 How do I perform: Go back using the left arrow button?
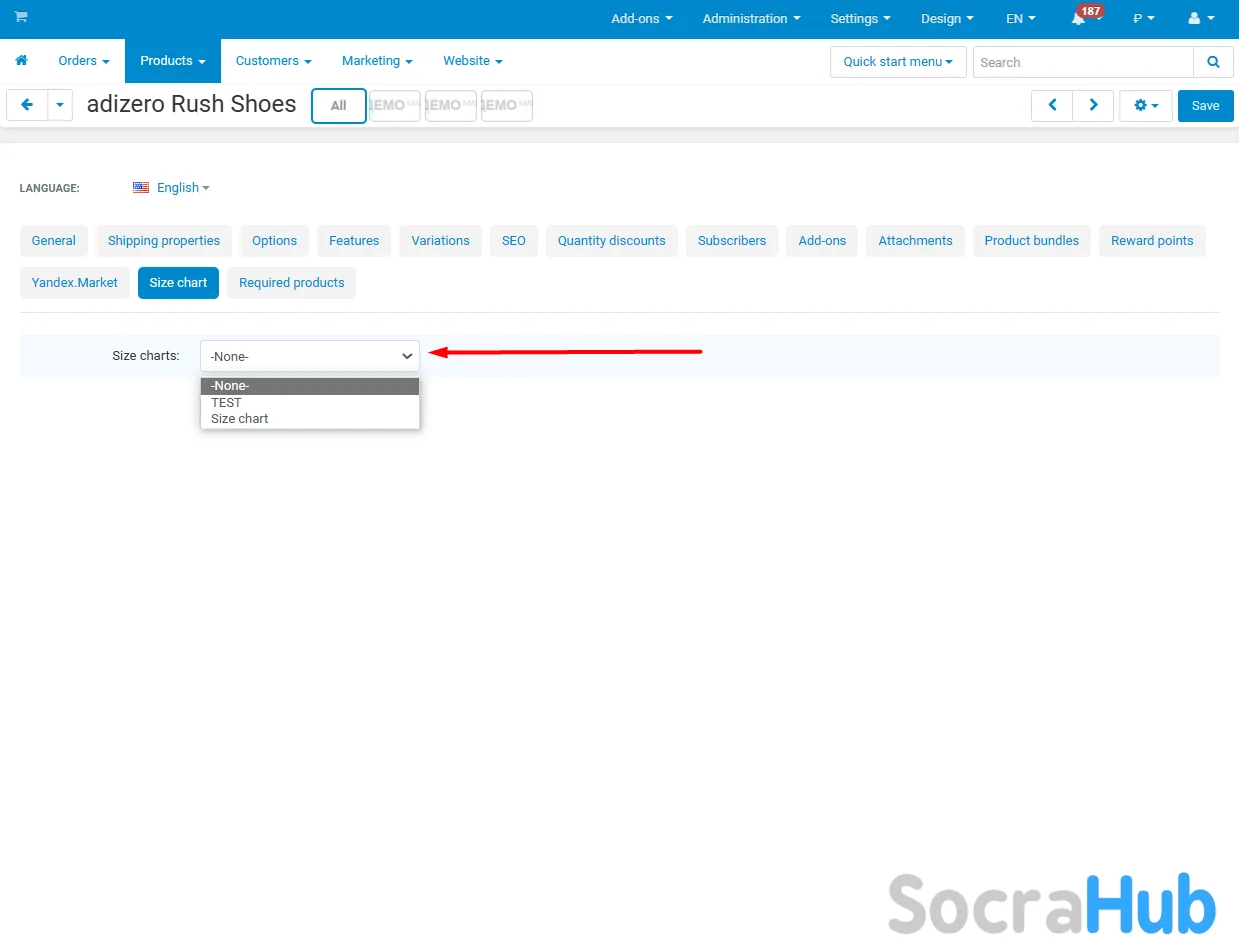[27, 105]
